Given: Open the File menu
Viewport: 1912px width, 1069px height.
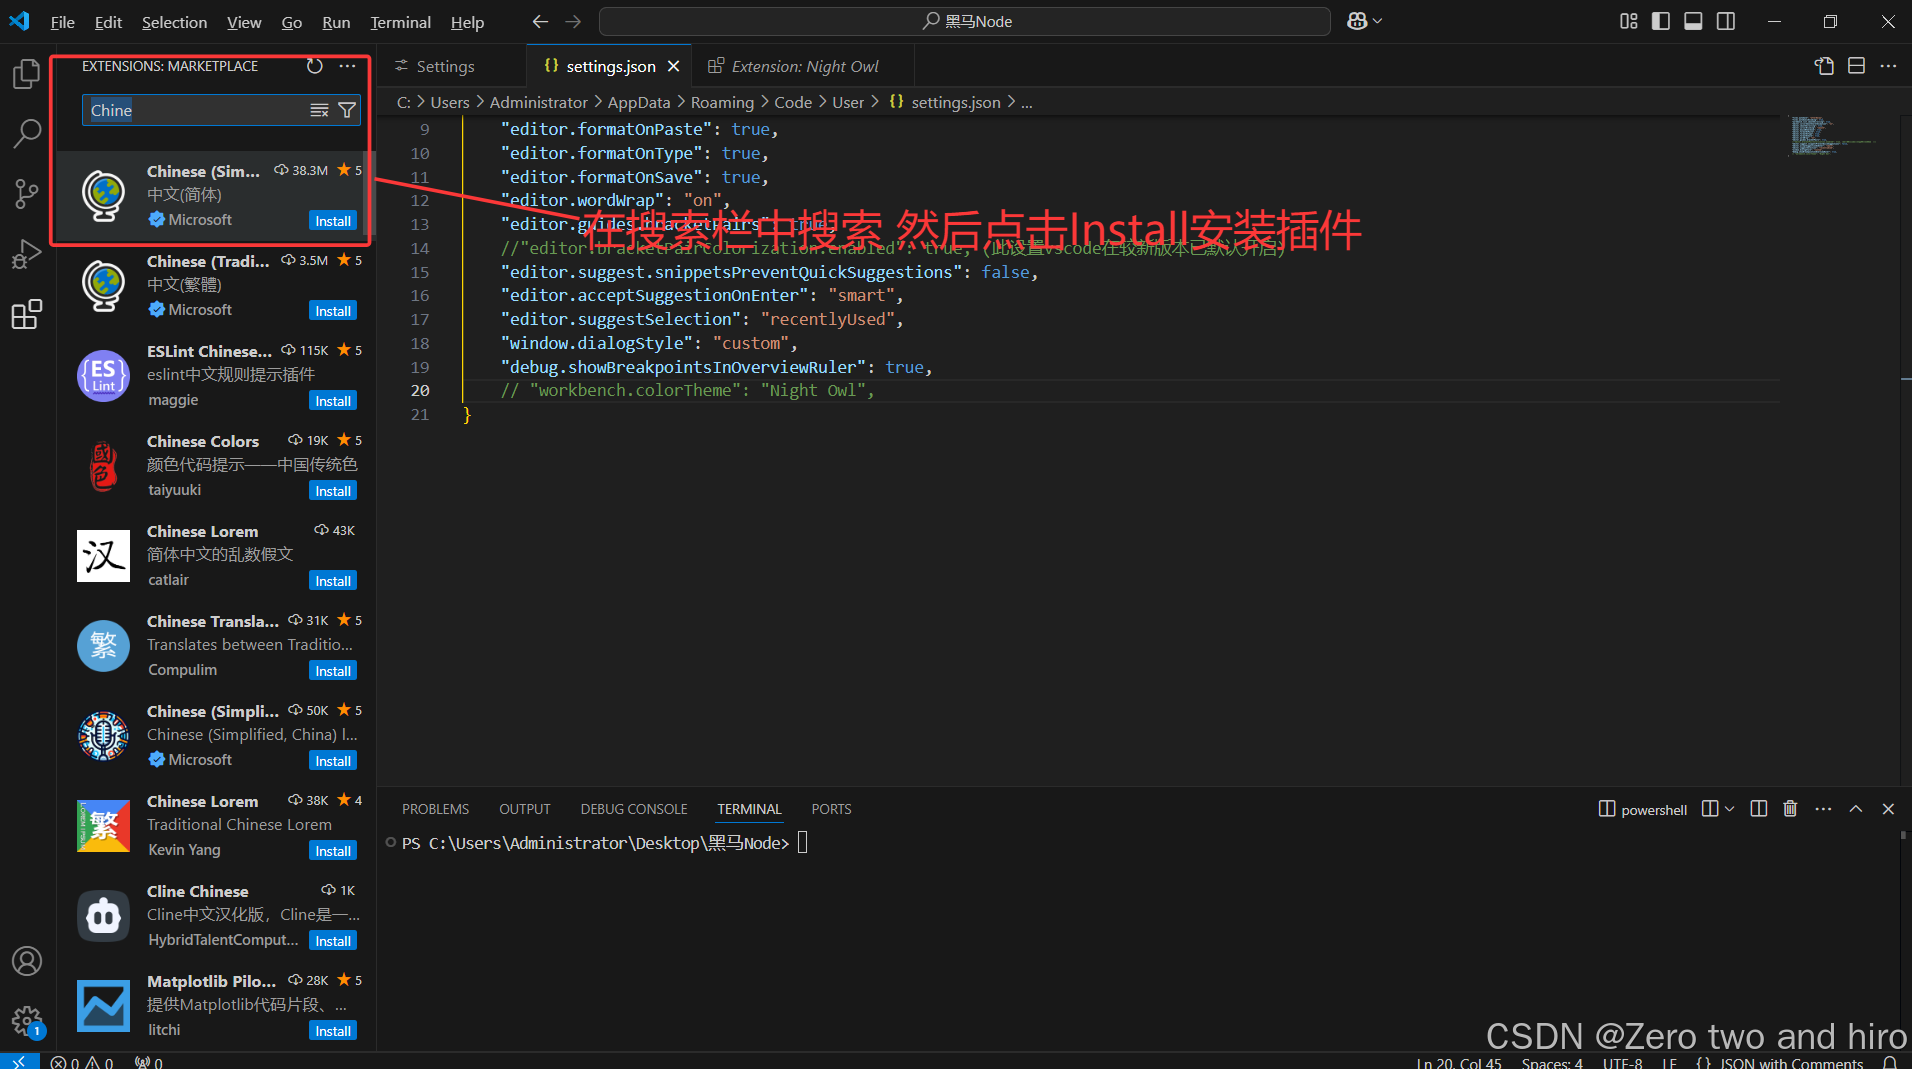Looking at the screenshot, I should click(62, 22).
